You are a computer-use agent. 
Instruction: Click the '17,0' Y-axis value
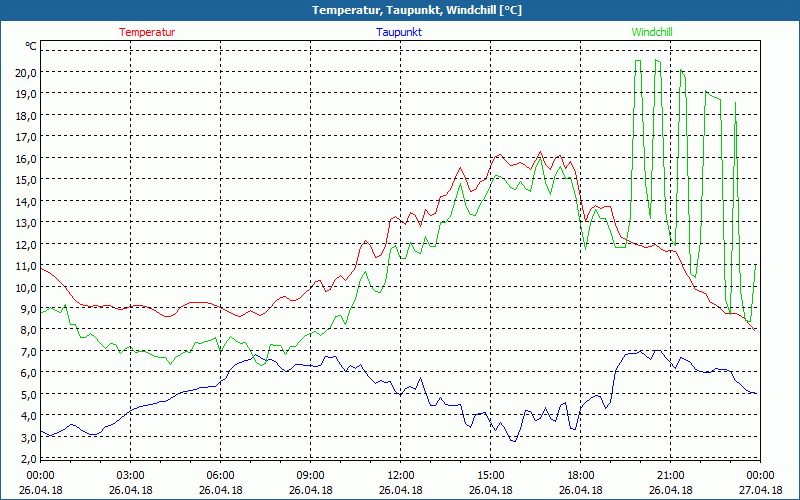[x=26, y=137]
